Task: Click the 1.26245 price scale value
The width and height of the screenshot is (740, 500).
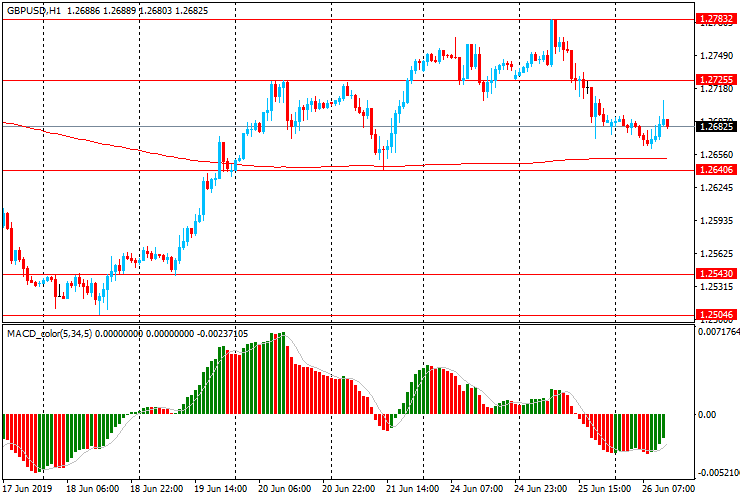Action: 716,187
